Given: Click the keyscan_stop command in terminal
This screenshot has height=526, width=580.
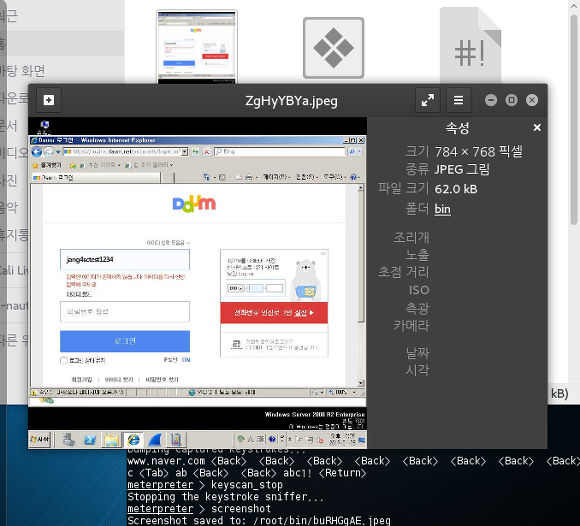Looking at the screenshot, I should (247, 485).
